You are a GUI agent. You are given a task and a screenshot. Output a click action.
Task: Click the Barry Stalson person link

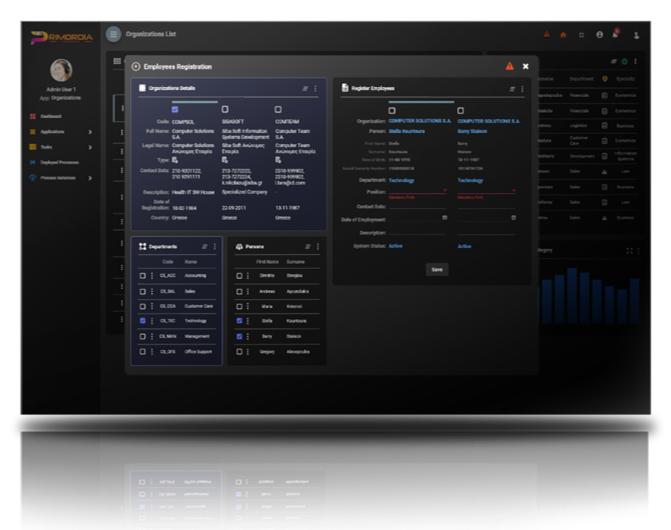click(473, 131)
